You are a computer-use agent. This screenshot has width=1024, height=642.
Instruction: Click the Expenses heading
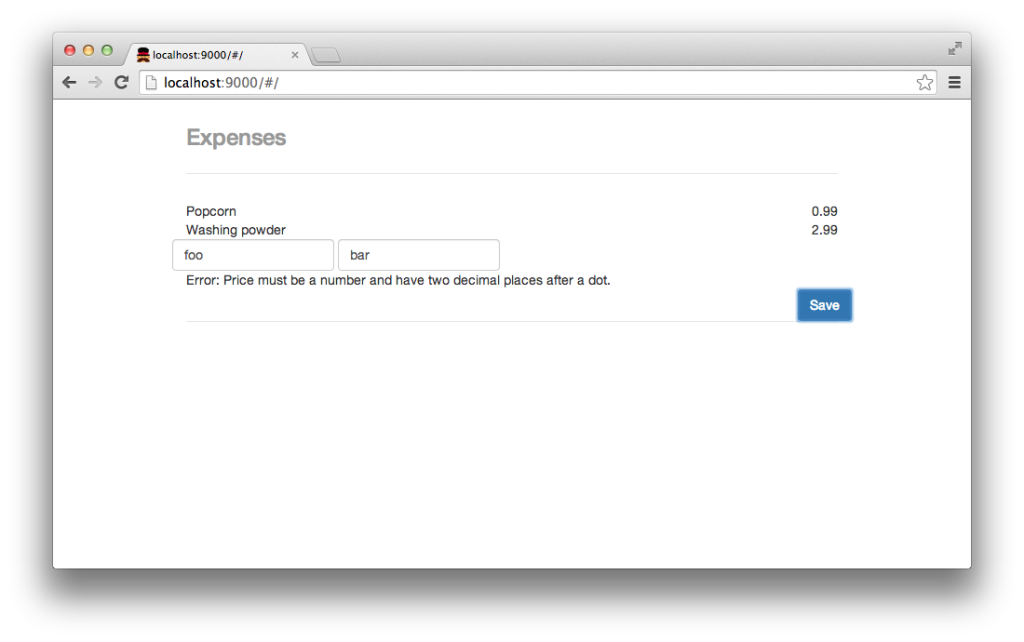point(236,138)
